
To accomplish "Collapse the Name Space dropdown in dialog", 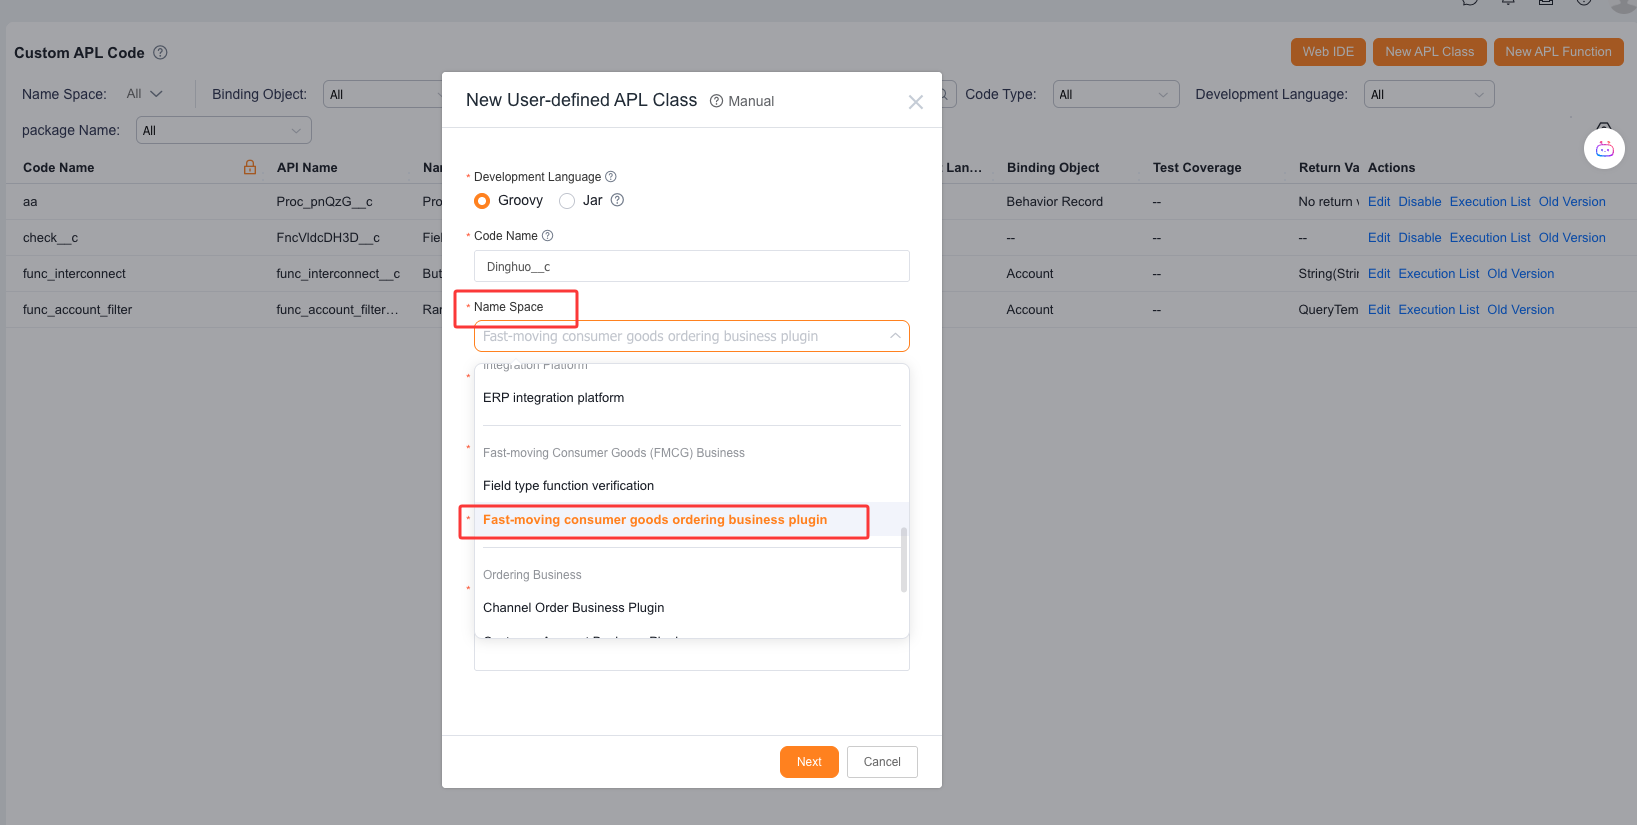I will [894, 336].
